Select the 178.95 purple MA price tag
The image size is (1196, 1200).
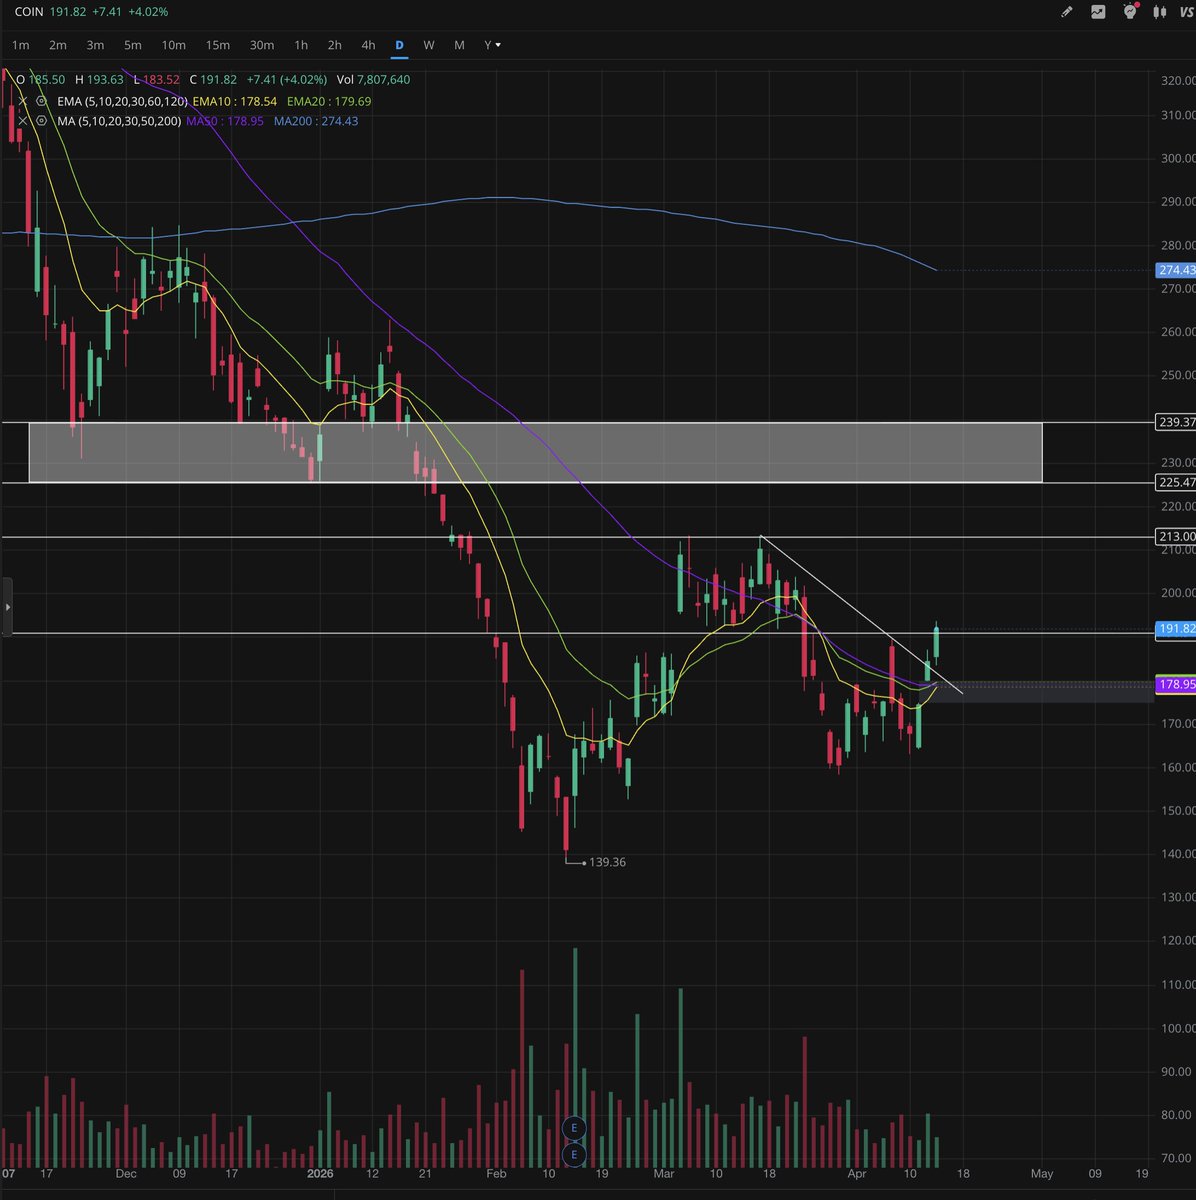pyautogui.click(x=1176, y=685)
